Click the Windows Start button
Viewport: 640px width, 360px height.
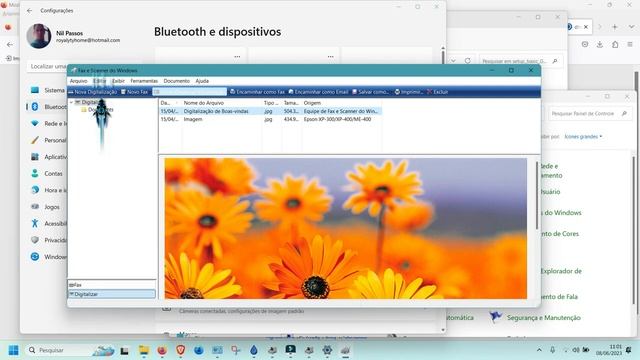(13, 350)
